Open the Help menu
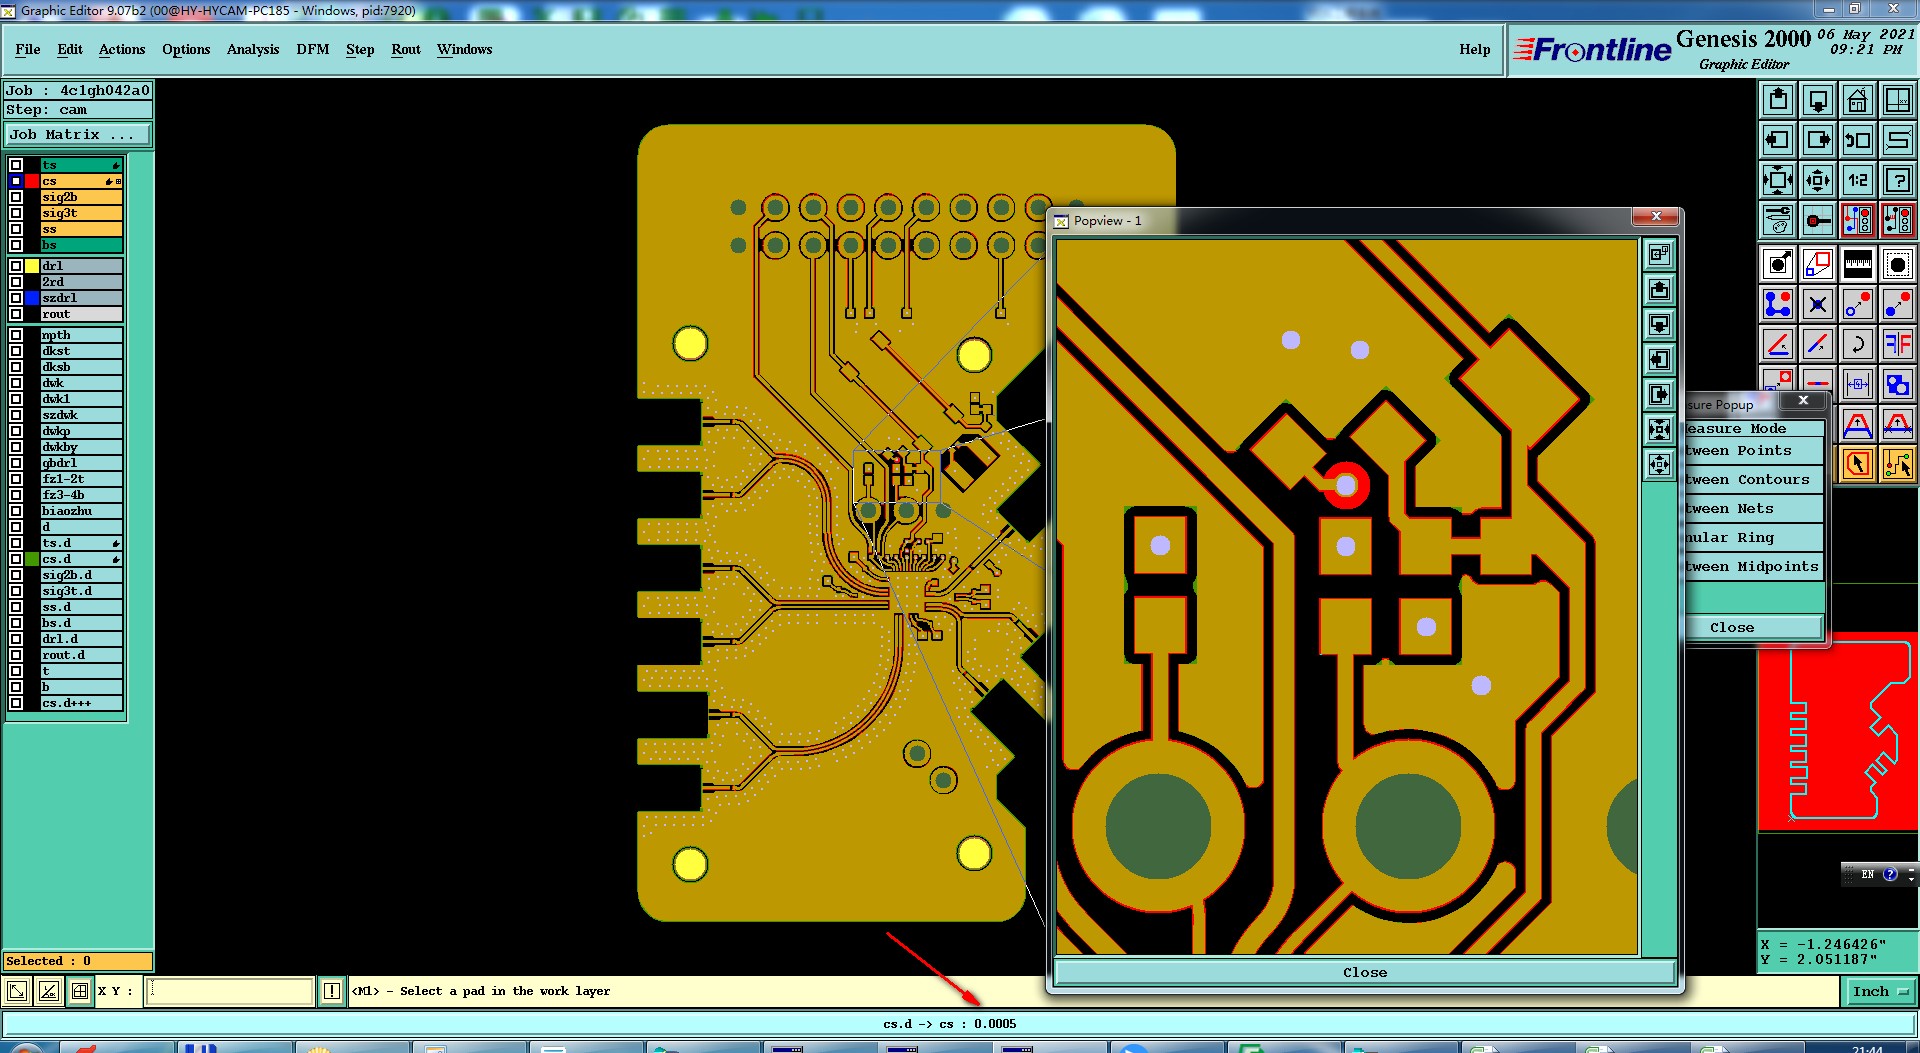 [x=1475, y=49]
